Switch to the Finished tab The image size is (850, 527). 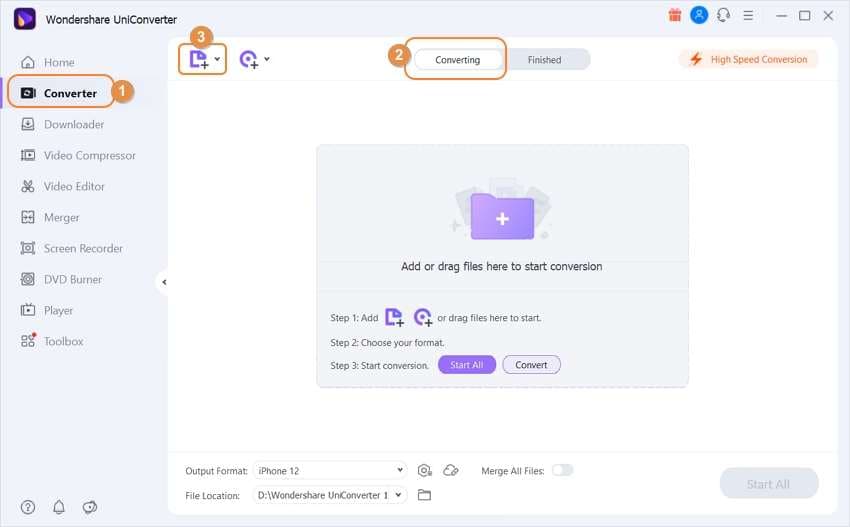(x=544, y=60)
